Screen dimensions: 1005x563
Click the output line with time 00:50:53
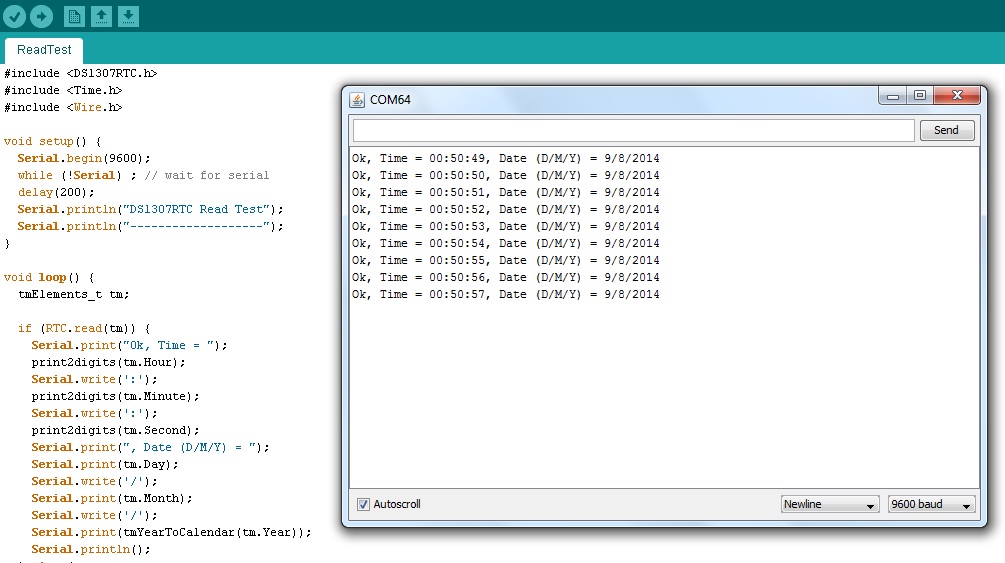tap(506, 226)
